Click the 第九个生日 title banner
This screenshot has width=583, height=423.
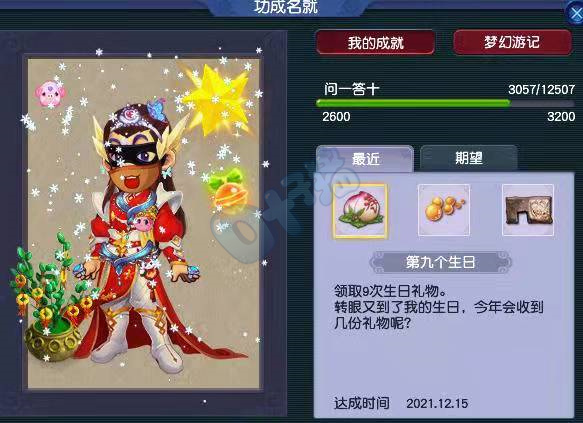440,262
